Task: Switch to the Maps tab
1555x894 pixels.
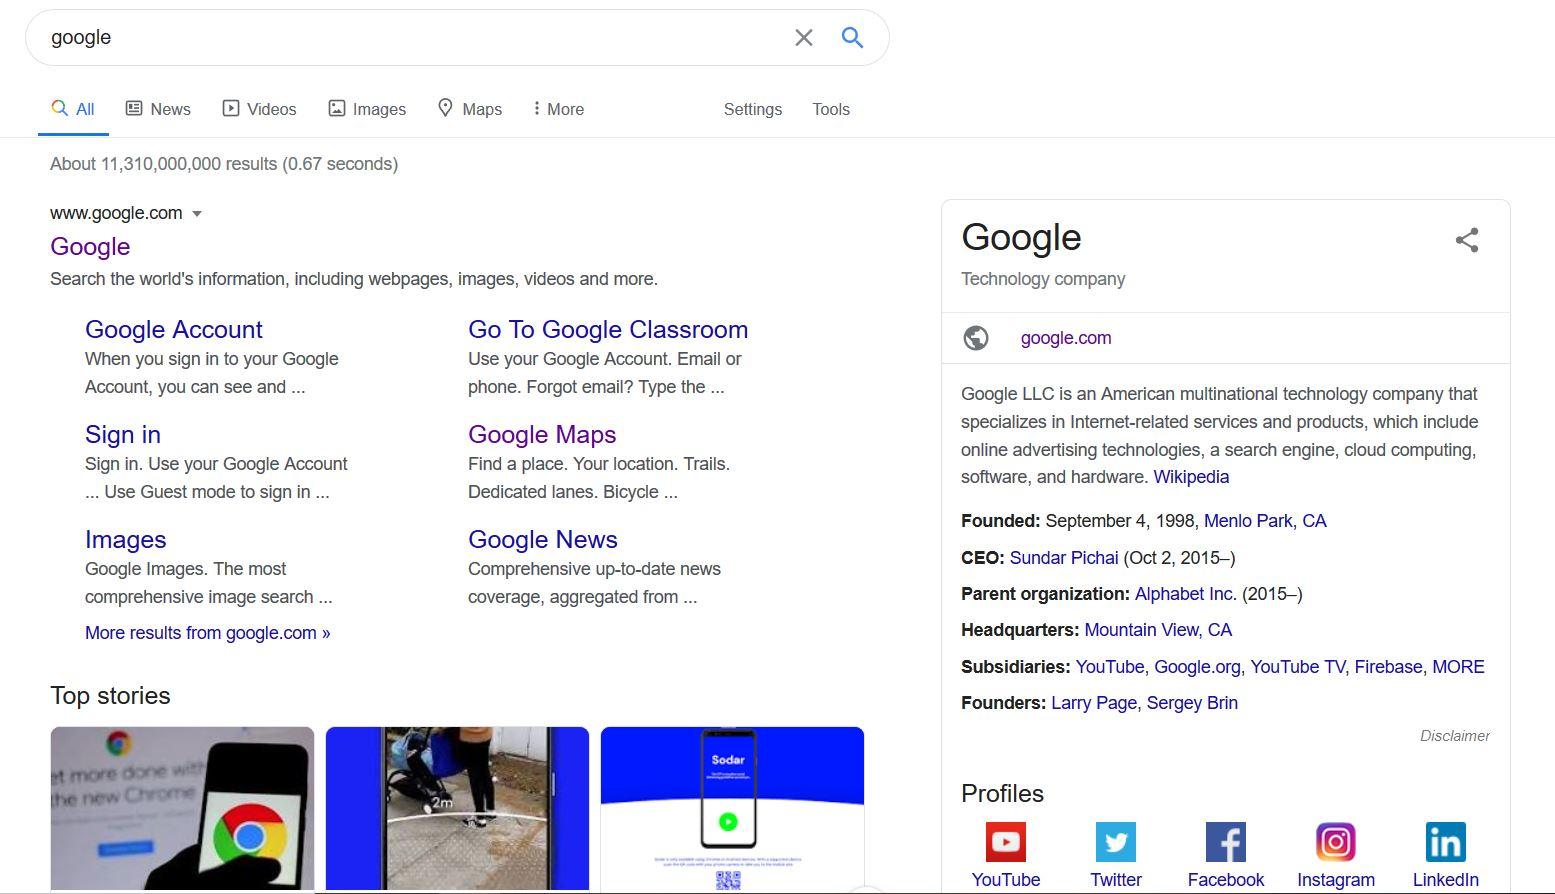Action: pyautogui.click(x=470, y=109)
